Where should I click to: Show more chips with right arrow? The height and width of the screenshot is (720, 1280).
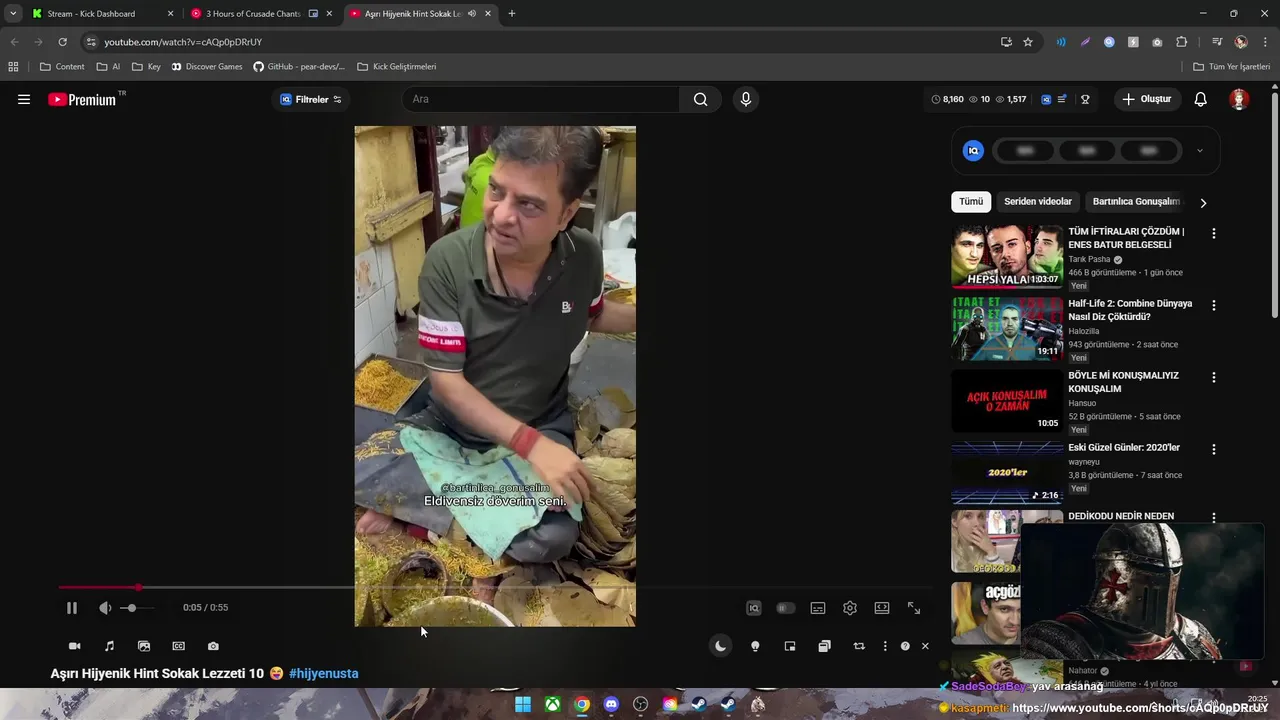(1203, 203)
